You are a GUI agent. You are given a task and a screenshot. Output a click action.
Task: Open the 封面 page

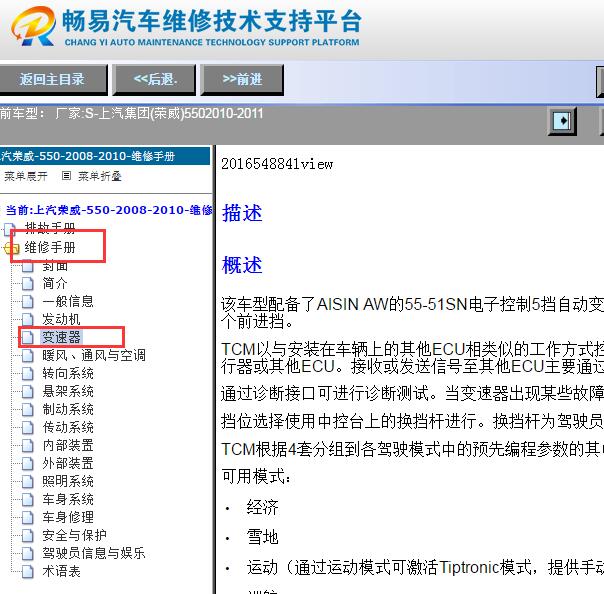(55, 265)
